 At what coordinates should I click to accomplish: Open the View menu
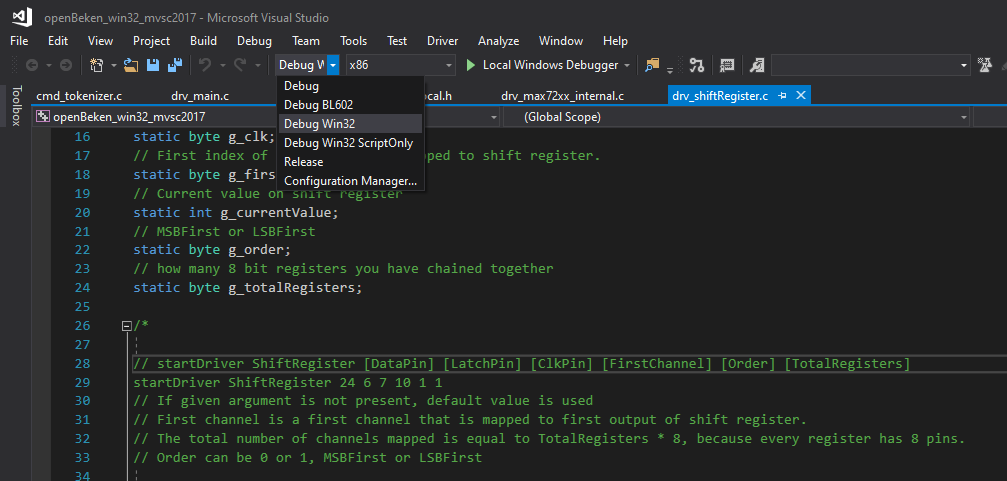[100, 40]
